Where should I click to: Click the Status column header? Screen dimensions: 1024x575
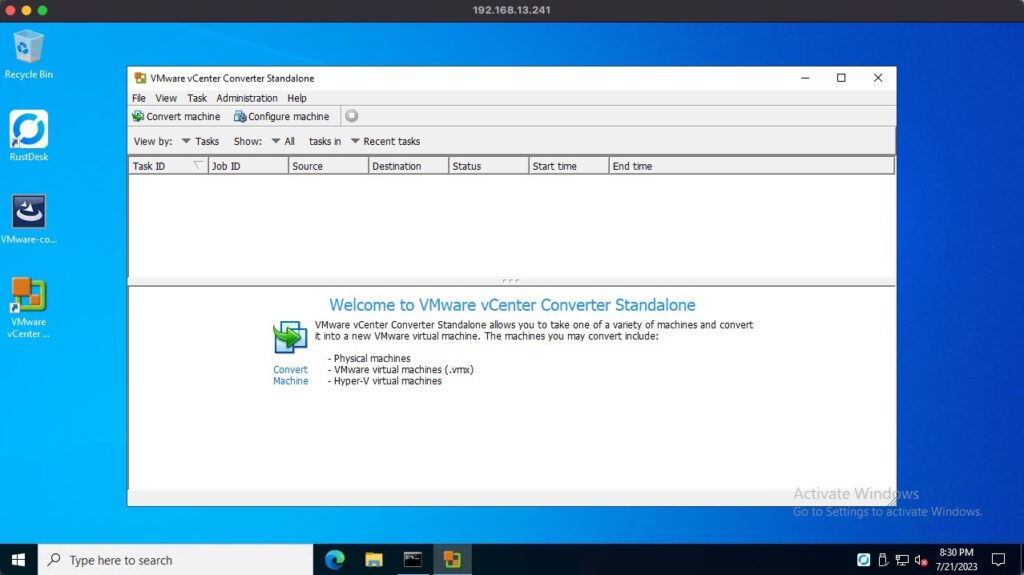(x=488, y=166)
